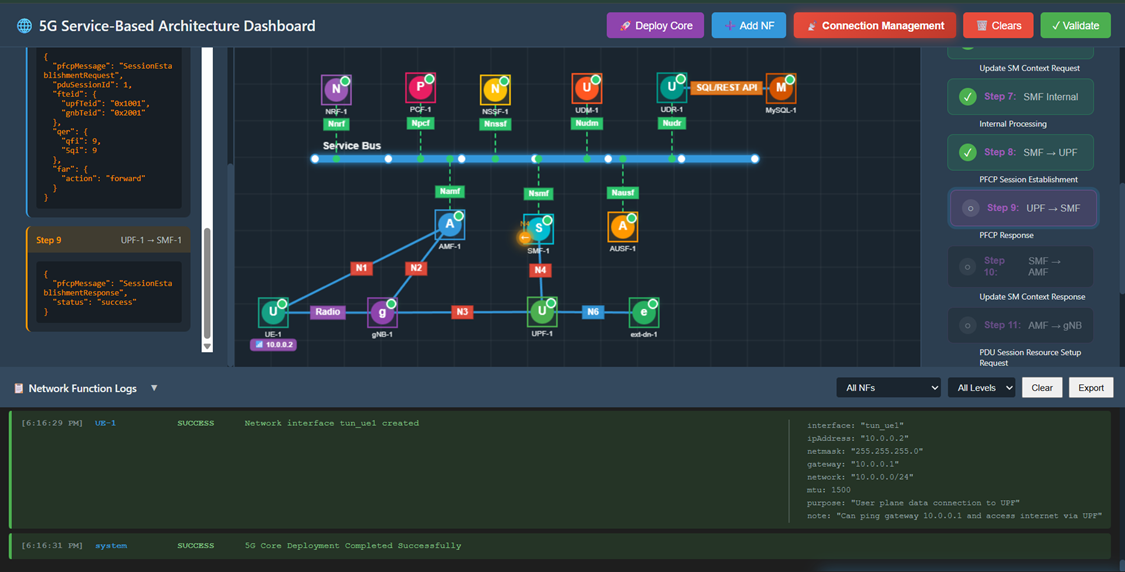Viewport: 1125px width, 572px height.
Task: Select the Step 9 UPF to SMF radio circle
Action: 969,208
